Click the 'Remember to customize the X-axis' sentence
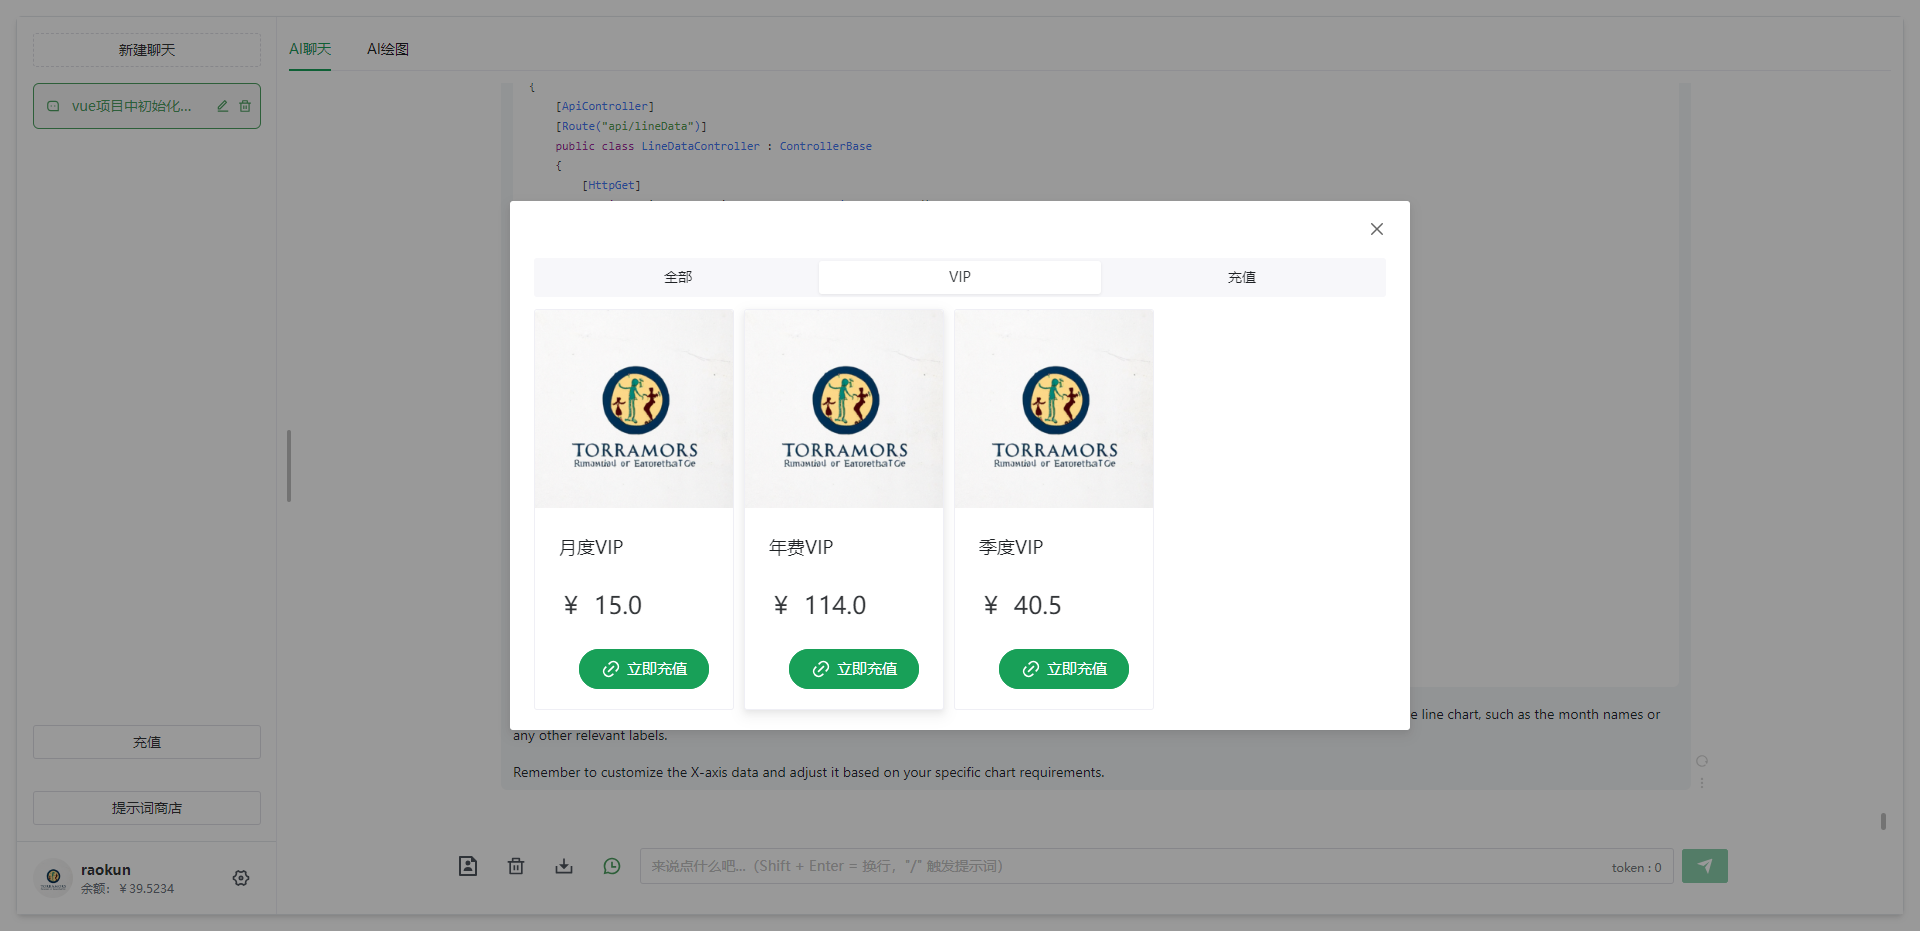Screen dimensions: 1920x931 tap(809, 773)
